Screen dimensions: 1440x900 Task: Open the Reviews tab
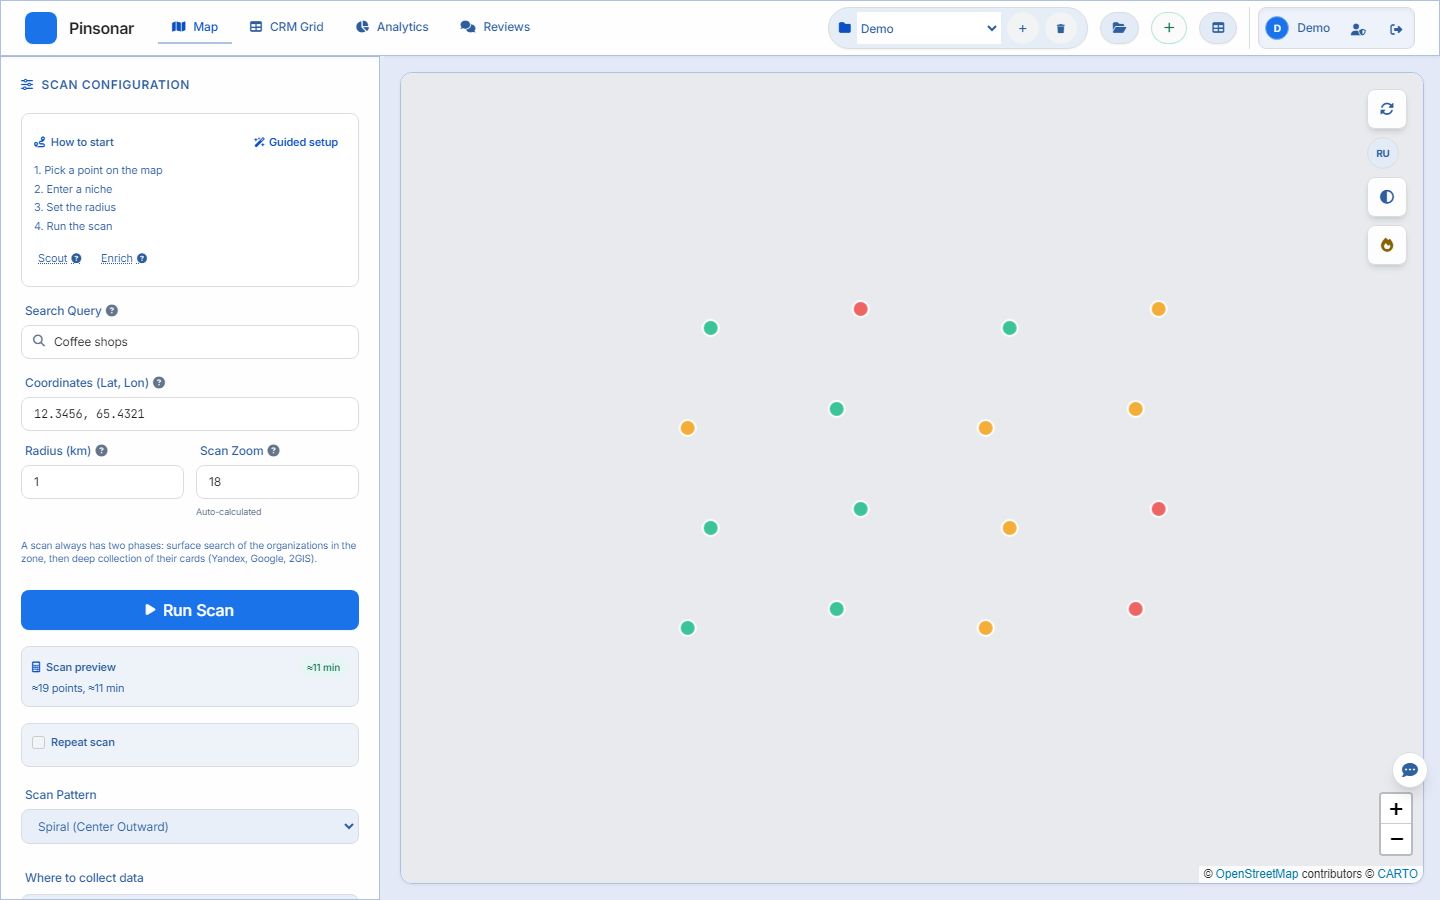pyautogui.click(x=495, y=27)
